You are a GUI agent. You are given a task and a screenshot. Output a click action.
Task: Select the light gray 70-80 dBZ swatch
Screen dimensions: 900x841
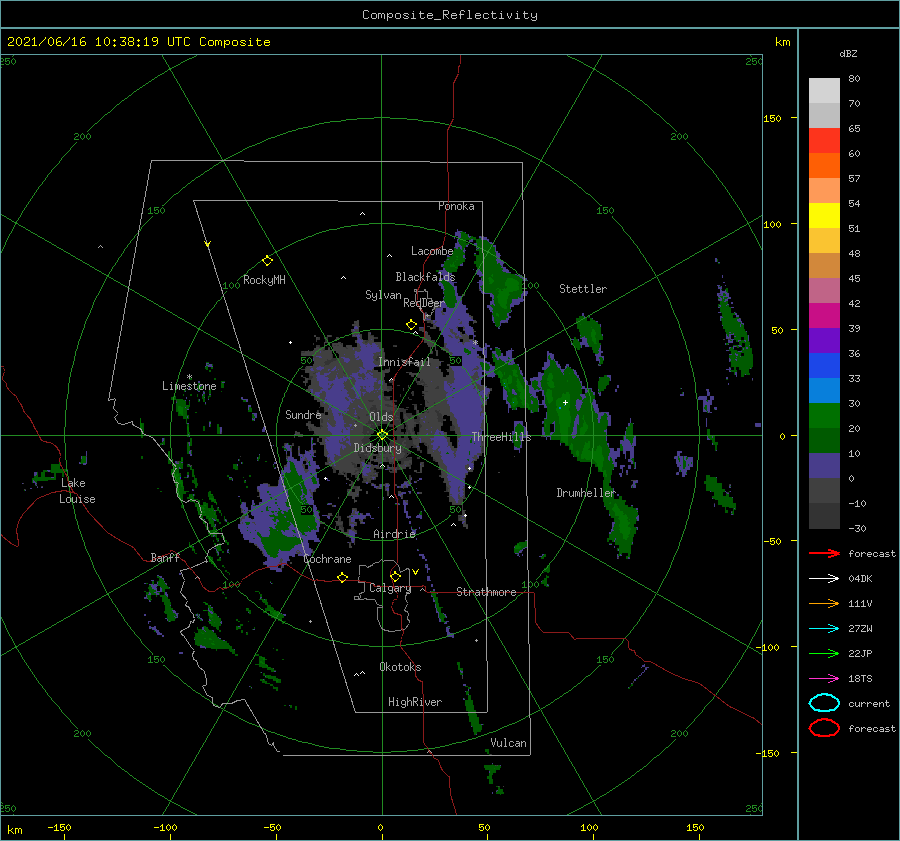click(824, 91)
